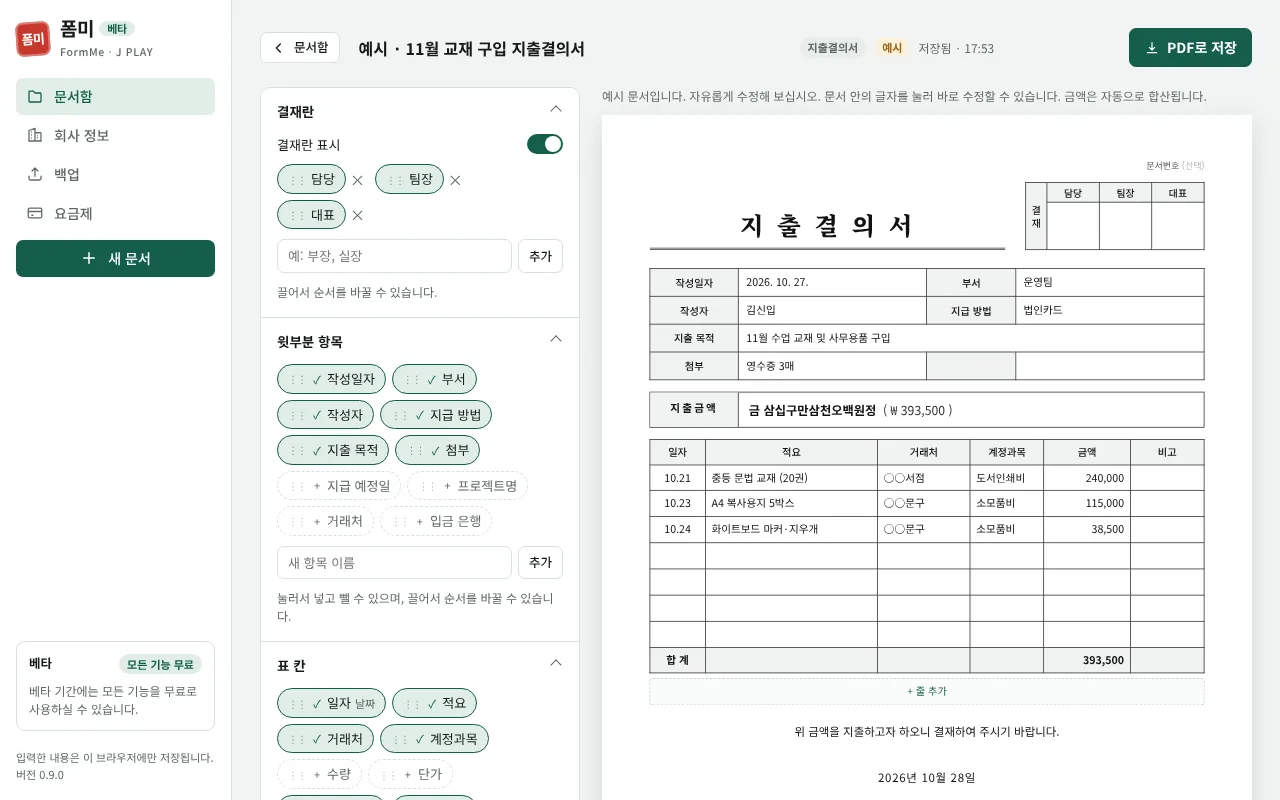Uncheck the 부서 field chip
The width and height of the screenshot is (1280, 800).
click(434, 379)
